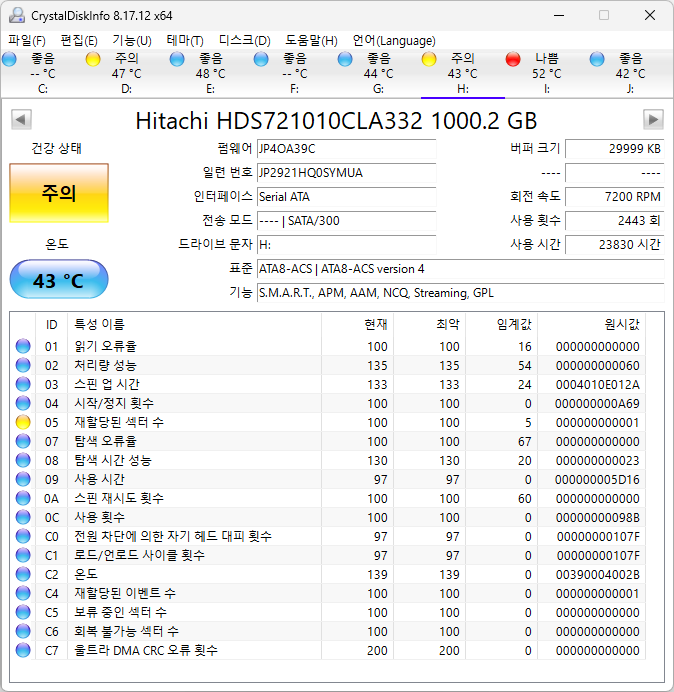The height and width of the screenshot is (692, 674).
Task: Click the 최악 column header
Action: click(x=430, y=324)
